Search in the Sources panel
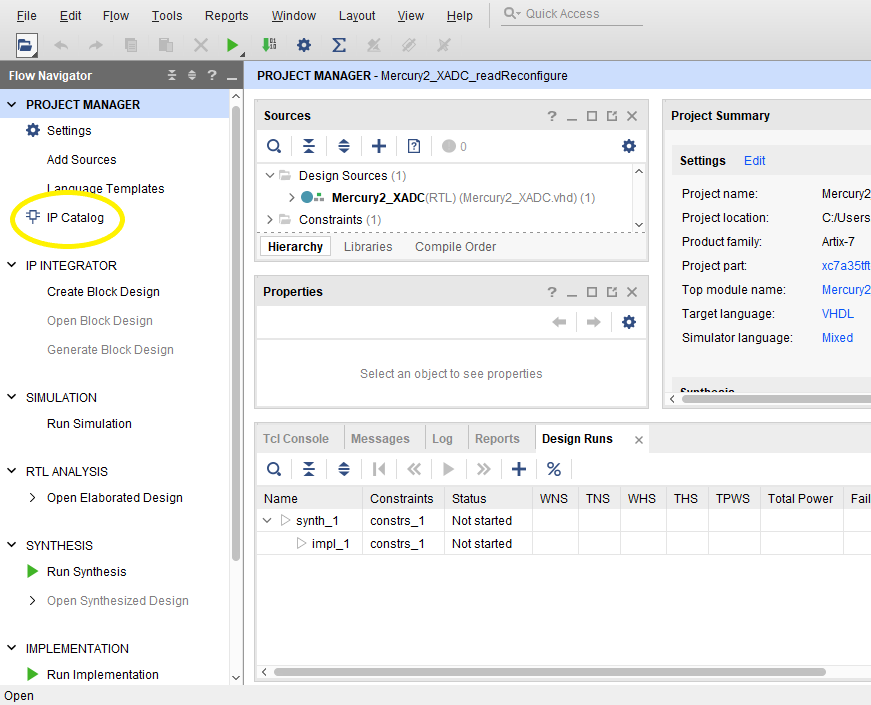 pos(274,146)
